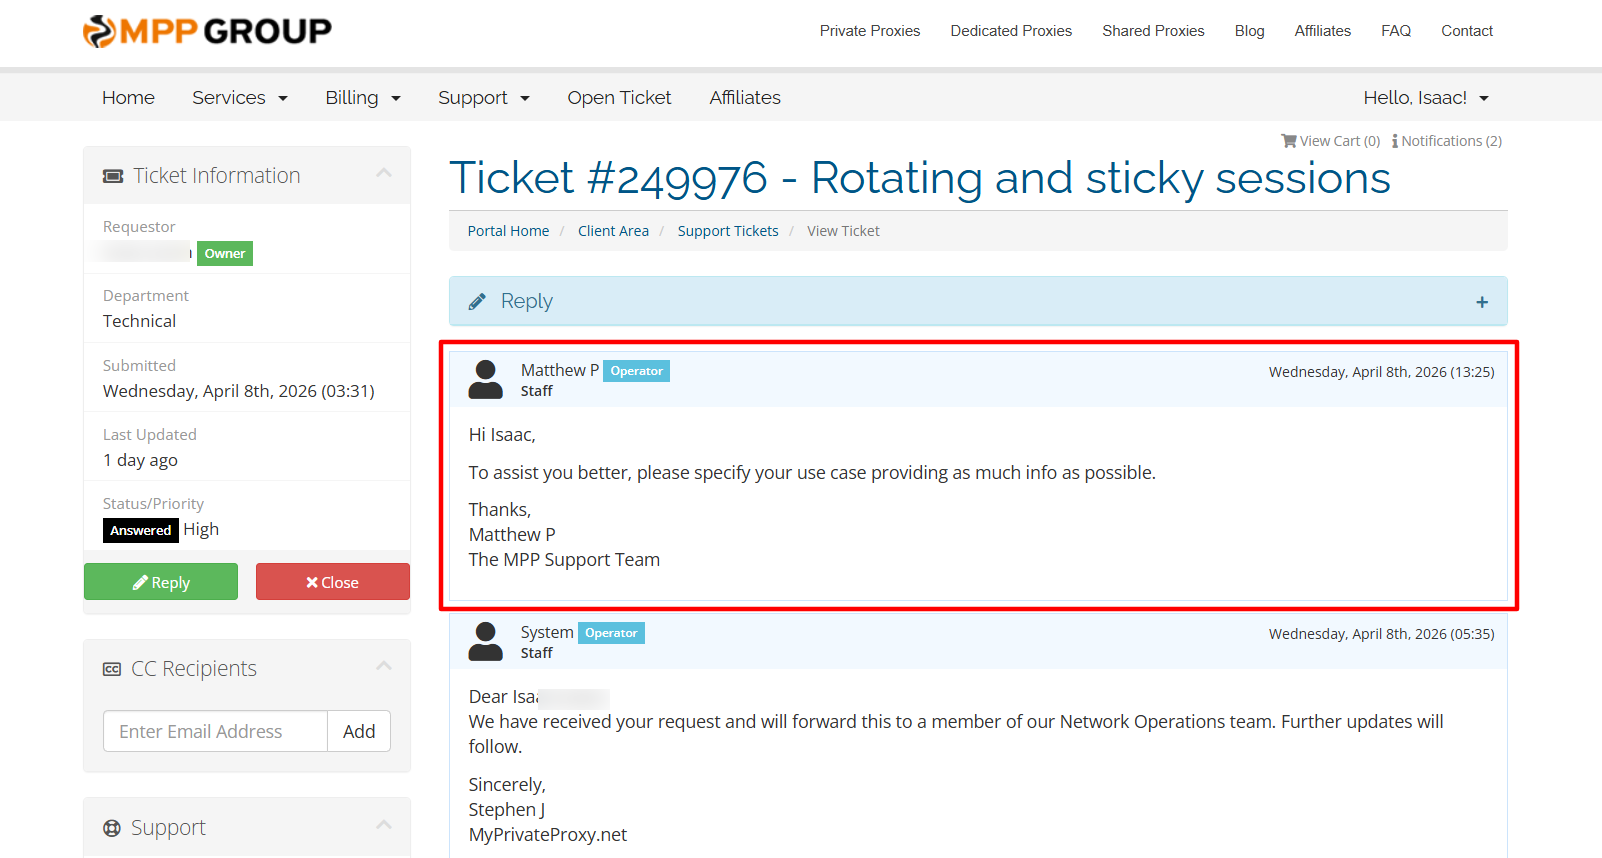
Task: Open the FAQ link
Action: pyautogui.click(x=1396, y=31)
